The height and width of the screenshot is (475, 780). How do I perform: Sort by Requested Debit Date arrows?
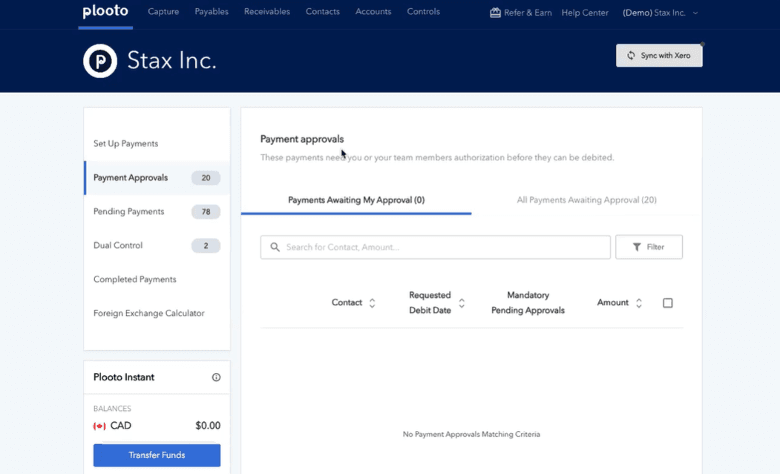click(462, 303)
